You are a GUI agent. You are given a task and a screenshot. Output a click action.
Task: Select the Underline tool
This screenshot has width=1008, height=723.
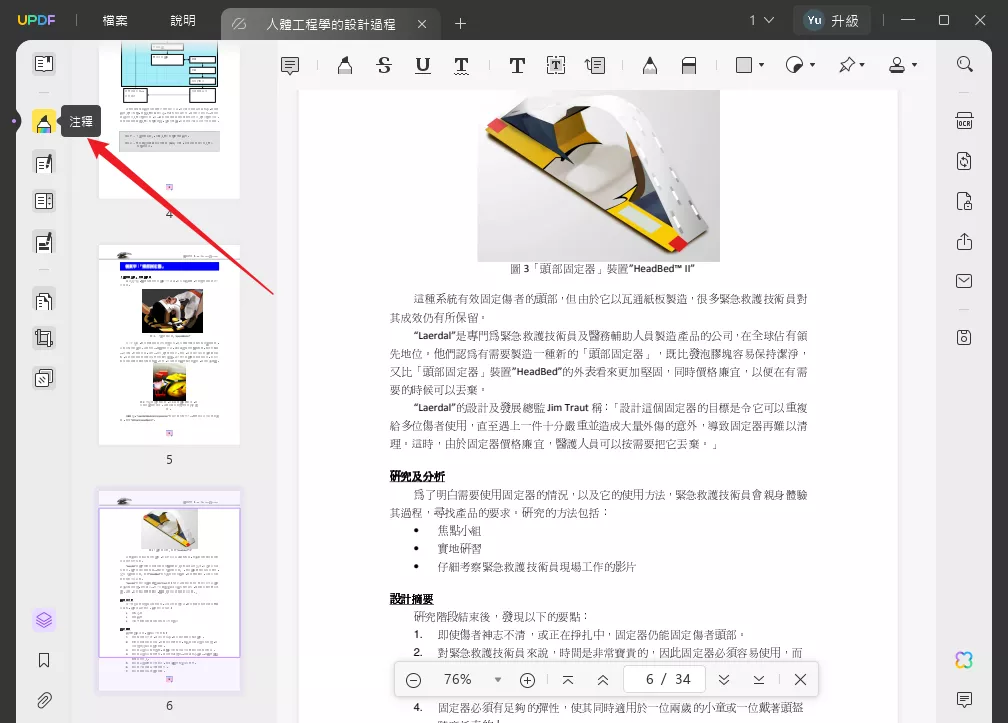[x=422, y=66]
